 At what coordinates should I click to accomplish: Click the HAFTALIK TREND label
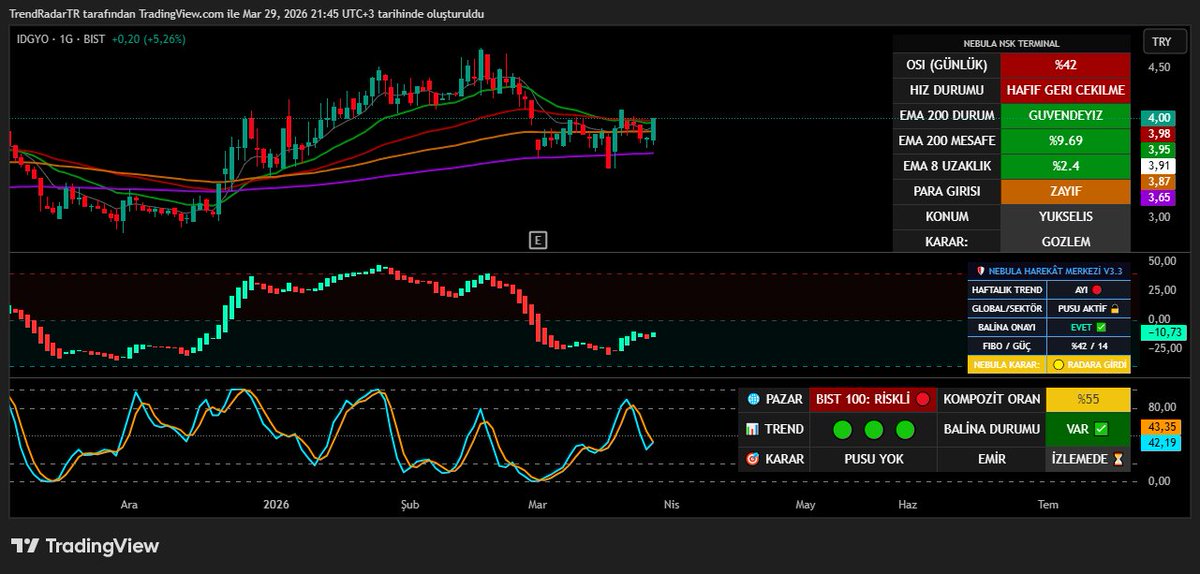(1007, 289)
